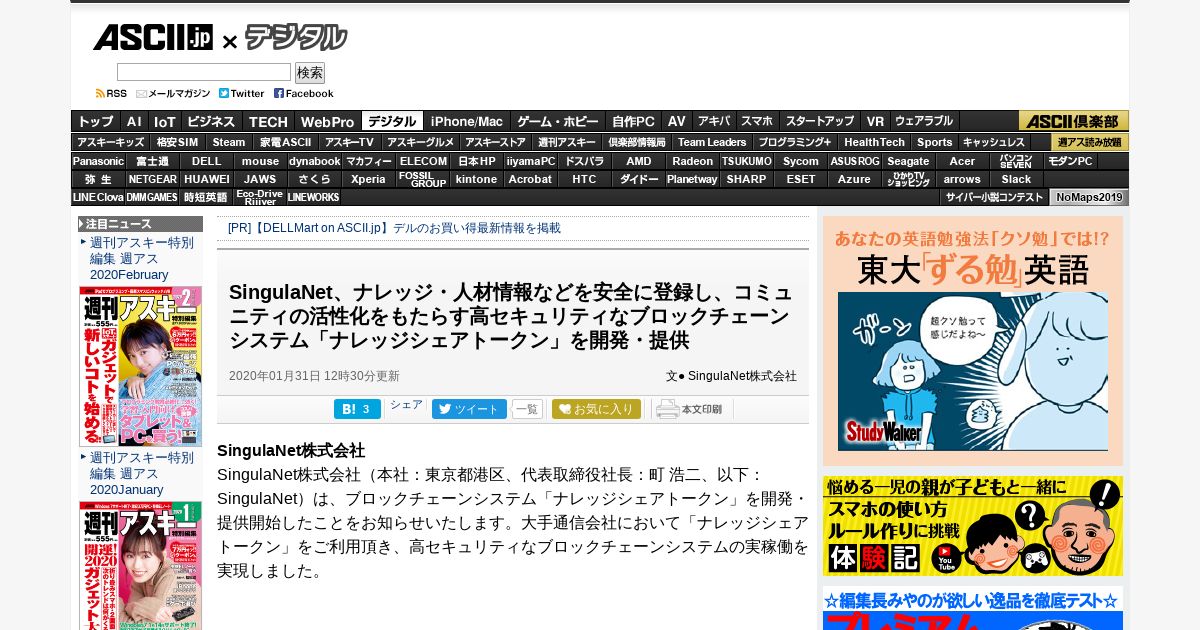Open the Xperia brand button
Viewport: 1200px width, 630px height.
(369, 179)
